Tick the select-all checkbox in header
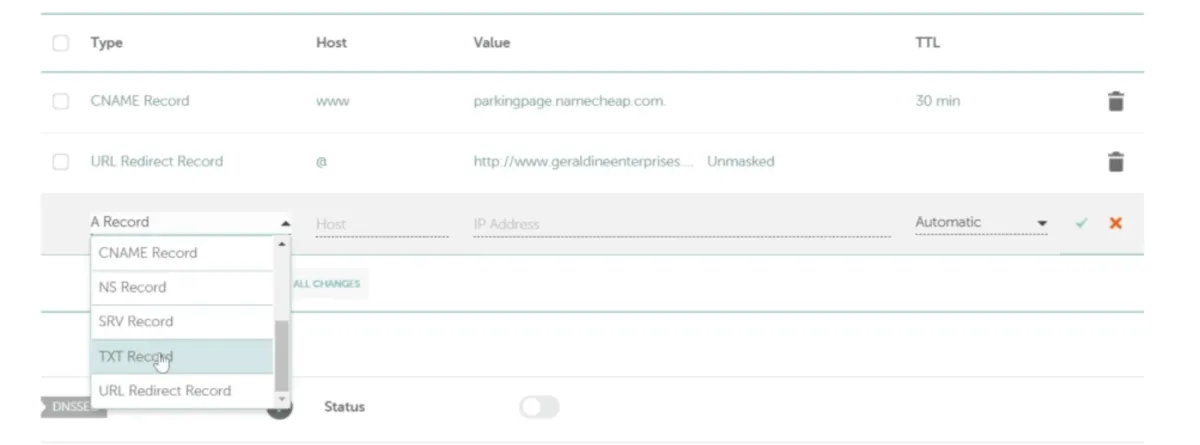Image resolution: width=1200 pixels, height=445 pixels. [x=61, y=43]
